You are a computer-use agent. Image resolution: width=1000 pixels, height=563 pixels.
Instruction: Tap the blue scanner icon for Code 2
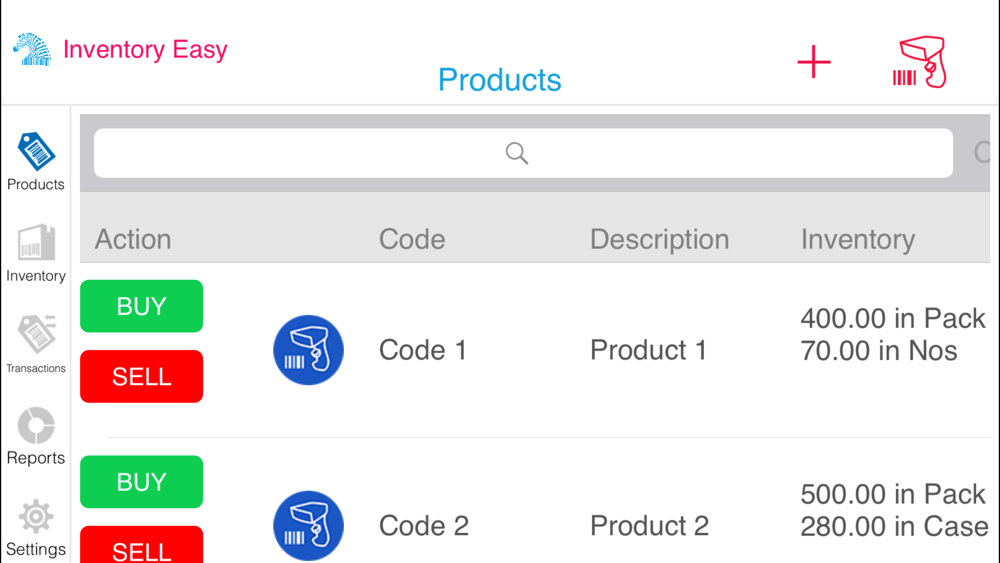(x=308, y=525)
